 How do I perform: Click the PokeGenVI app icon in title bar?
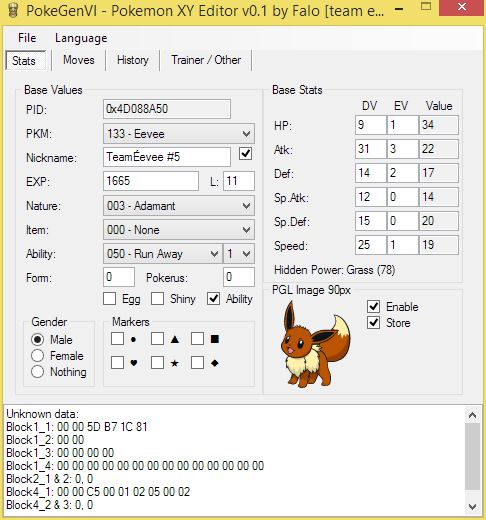point(13,10)
